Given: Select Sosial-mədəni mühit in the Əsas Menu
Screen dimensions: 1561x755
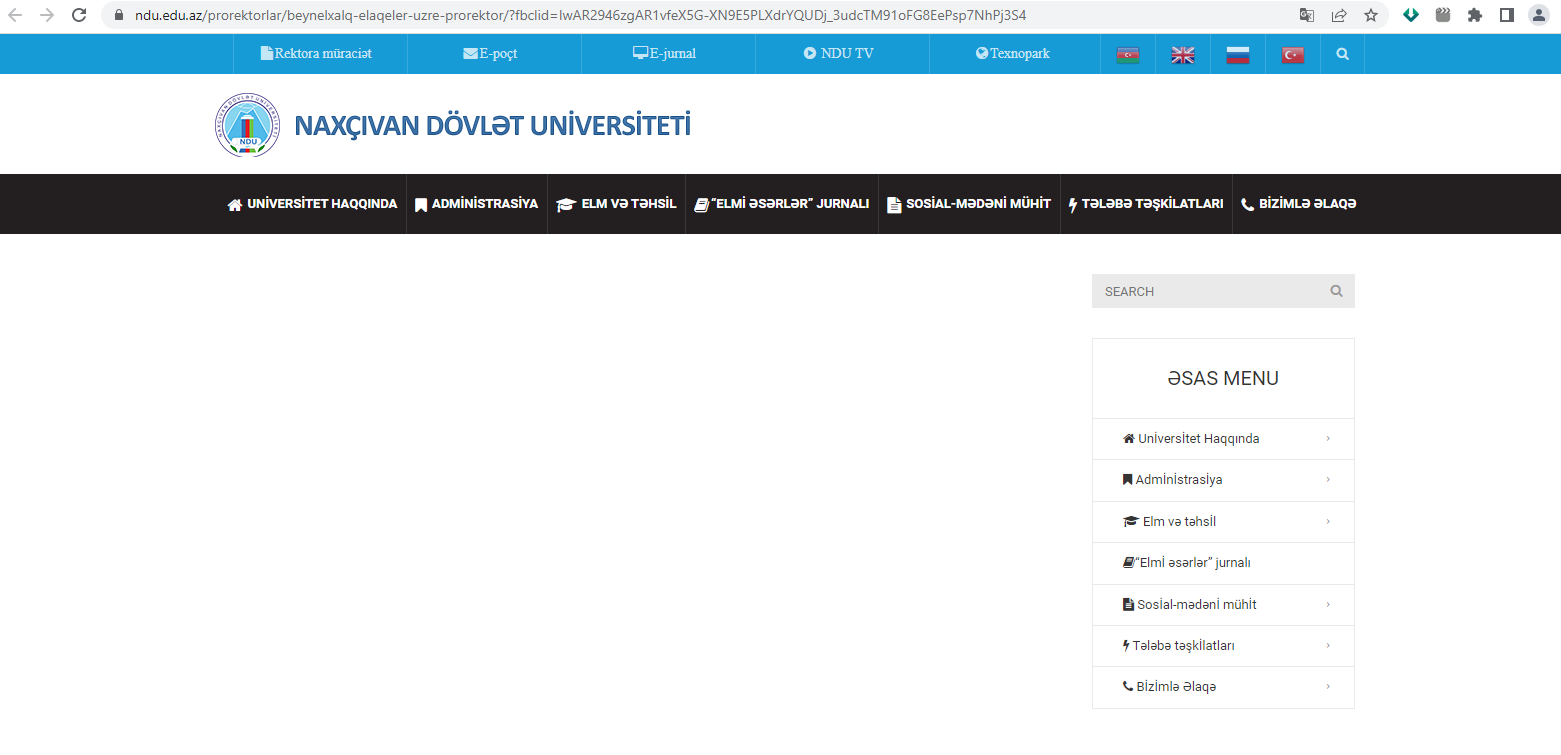Looking at the screenshot, I should click(1190, 604).
